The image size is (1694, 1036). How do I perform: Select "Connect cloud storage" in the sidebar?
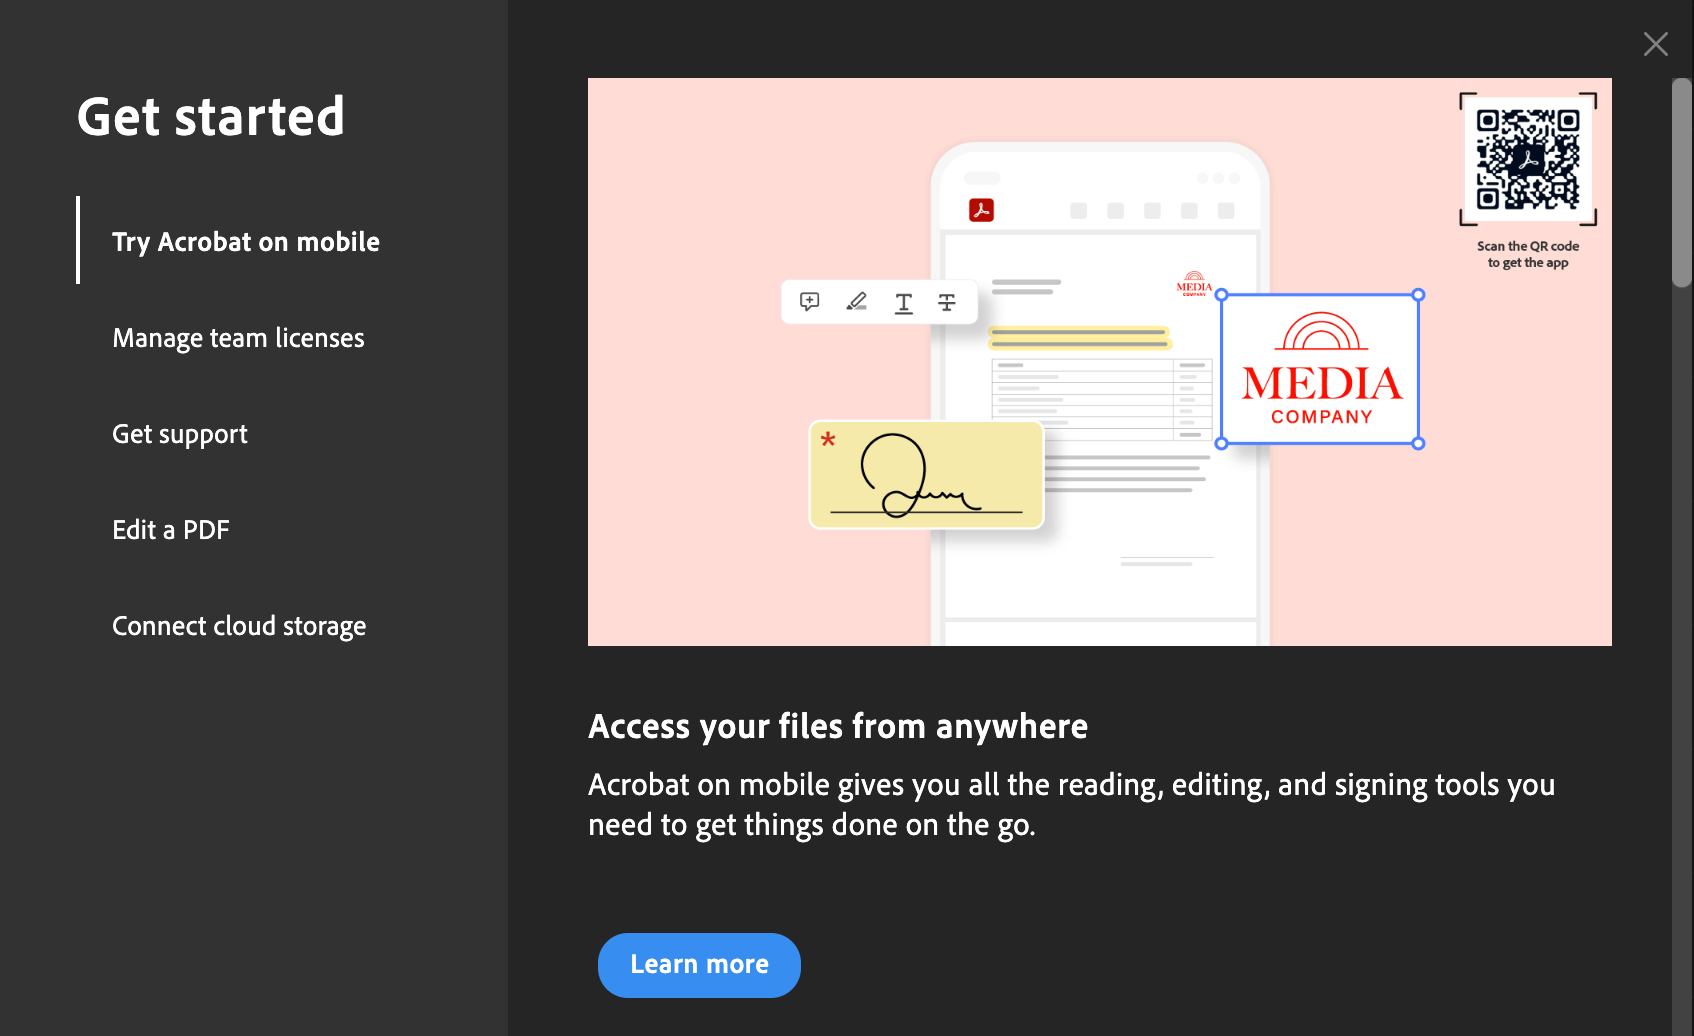pos(239,625)
